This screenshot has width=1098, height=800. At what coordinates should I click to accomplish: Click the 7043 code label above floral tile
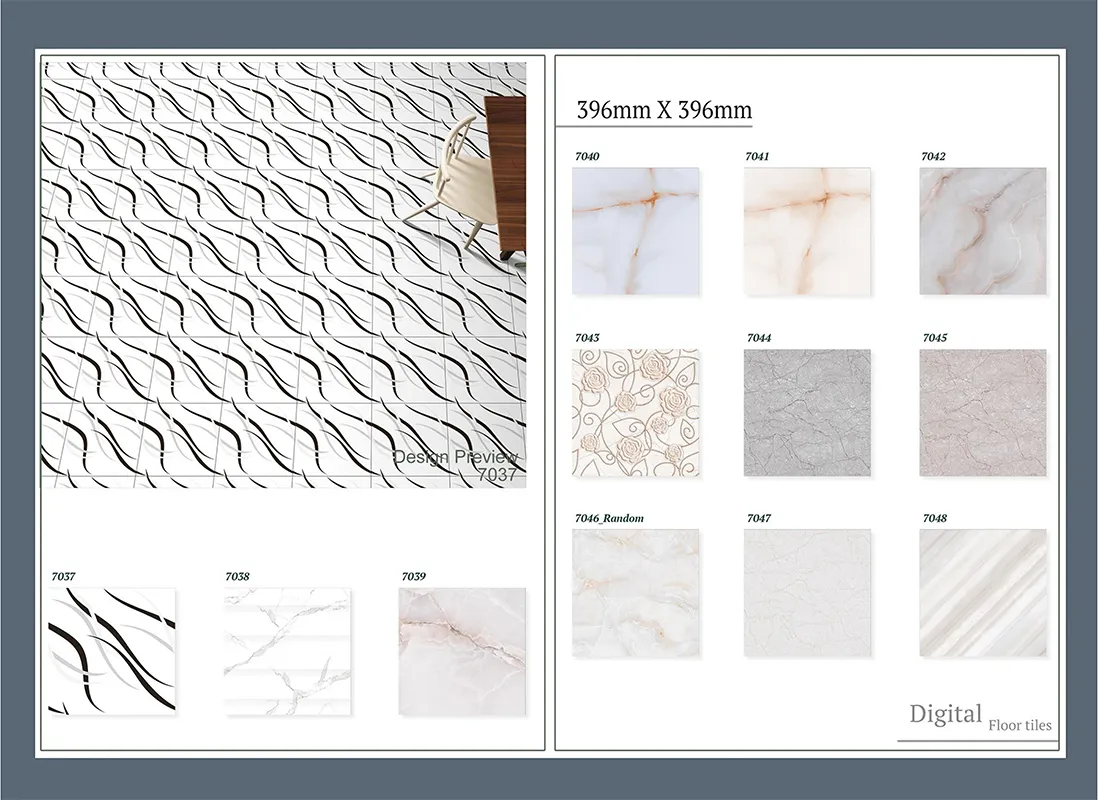pos(587,338)
